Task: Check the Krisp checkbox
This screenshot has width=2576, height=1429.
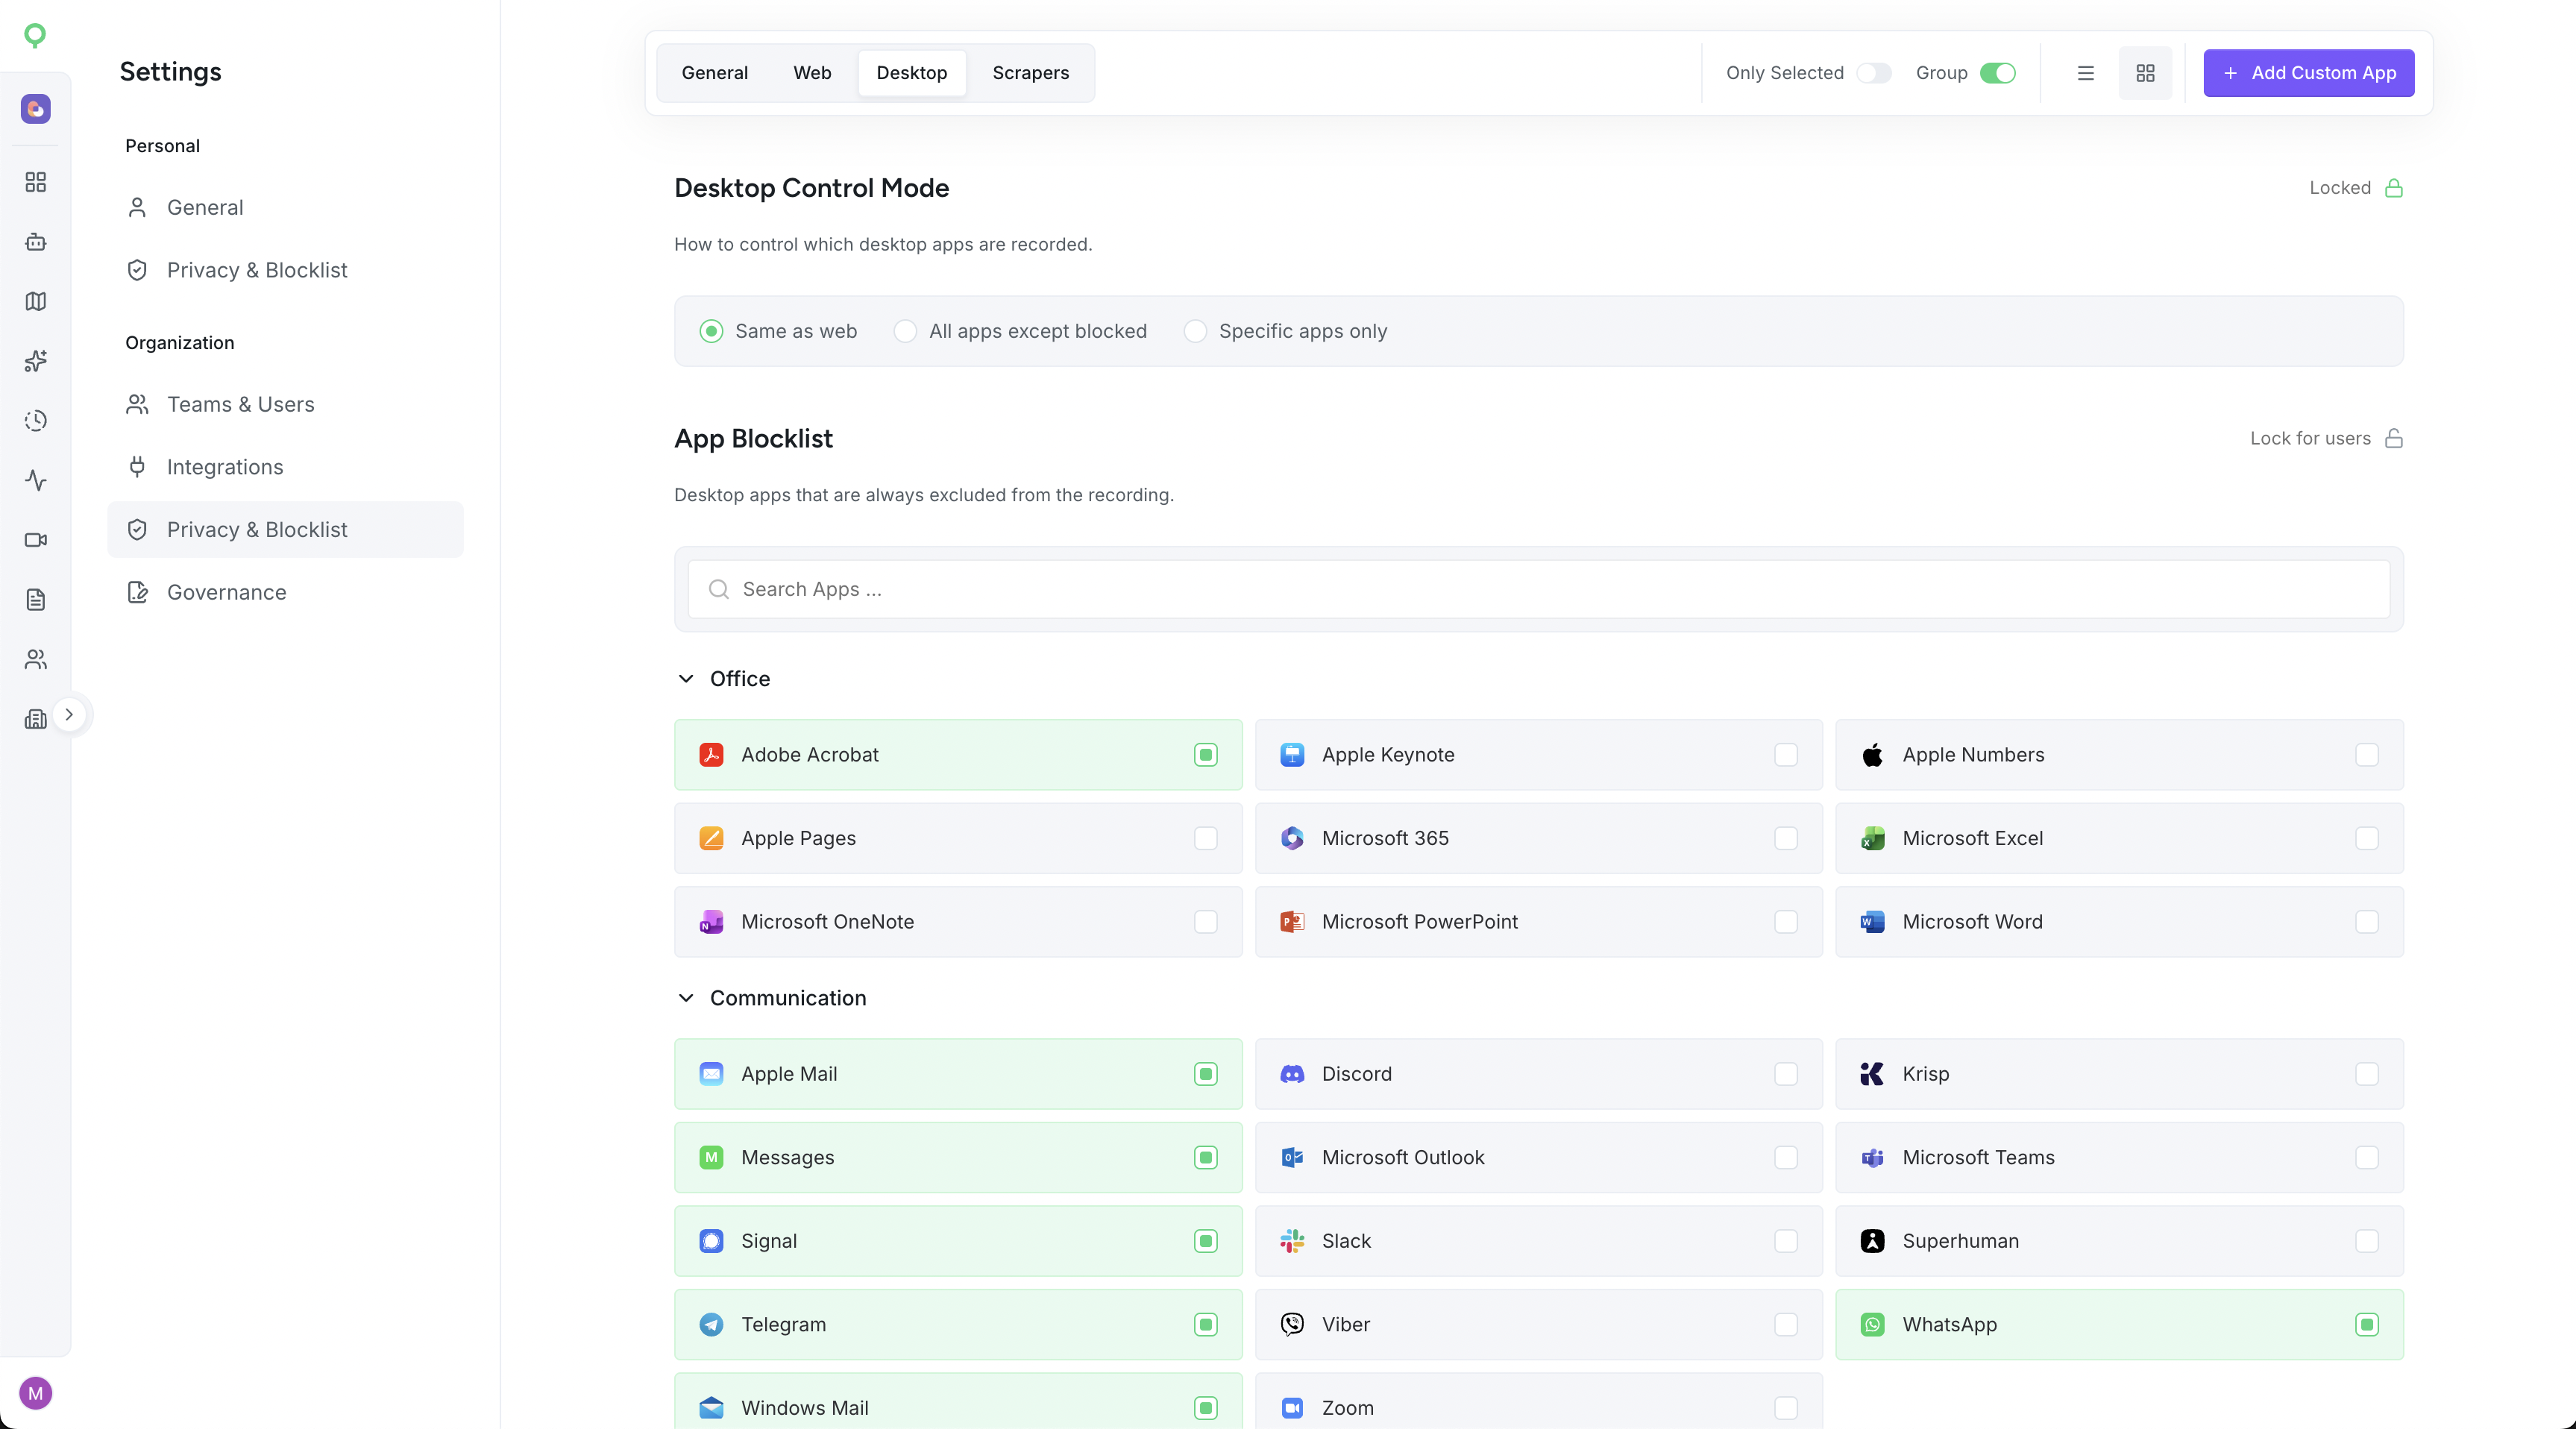Action: pos(2367,1074)
